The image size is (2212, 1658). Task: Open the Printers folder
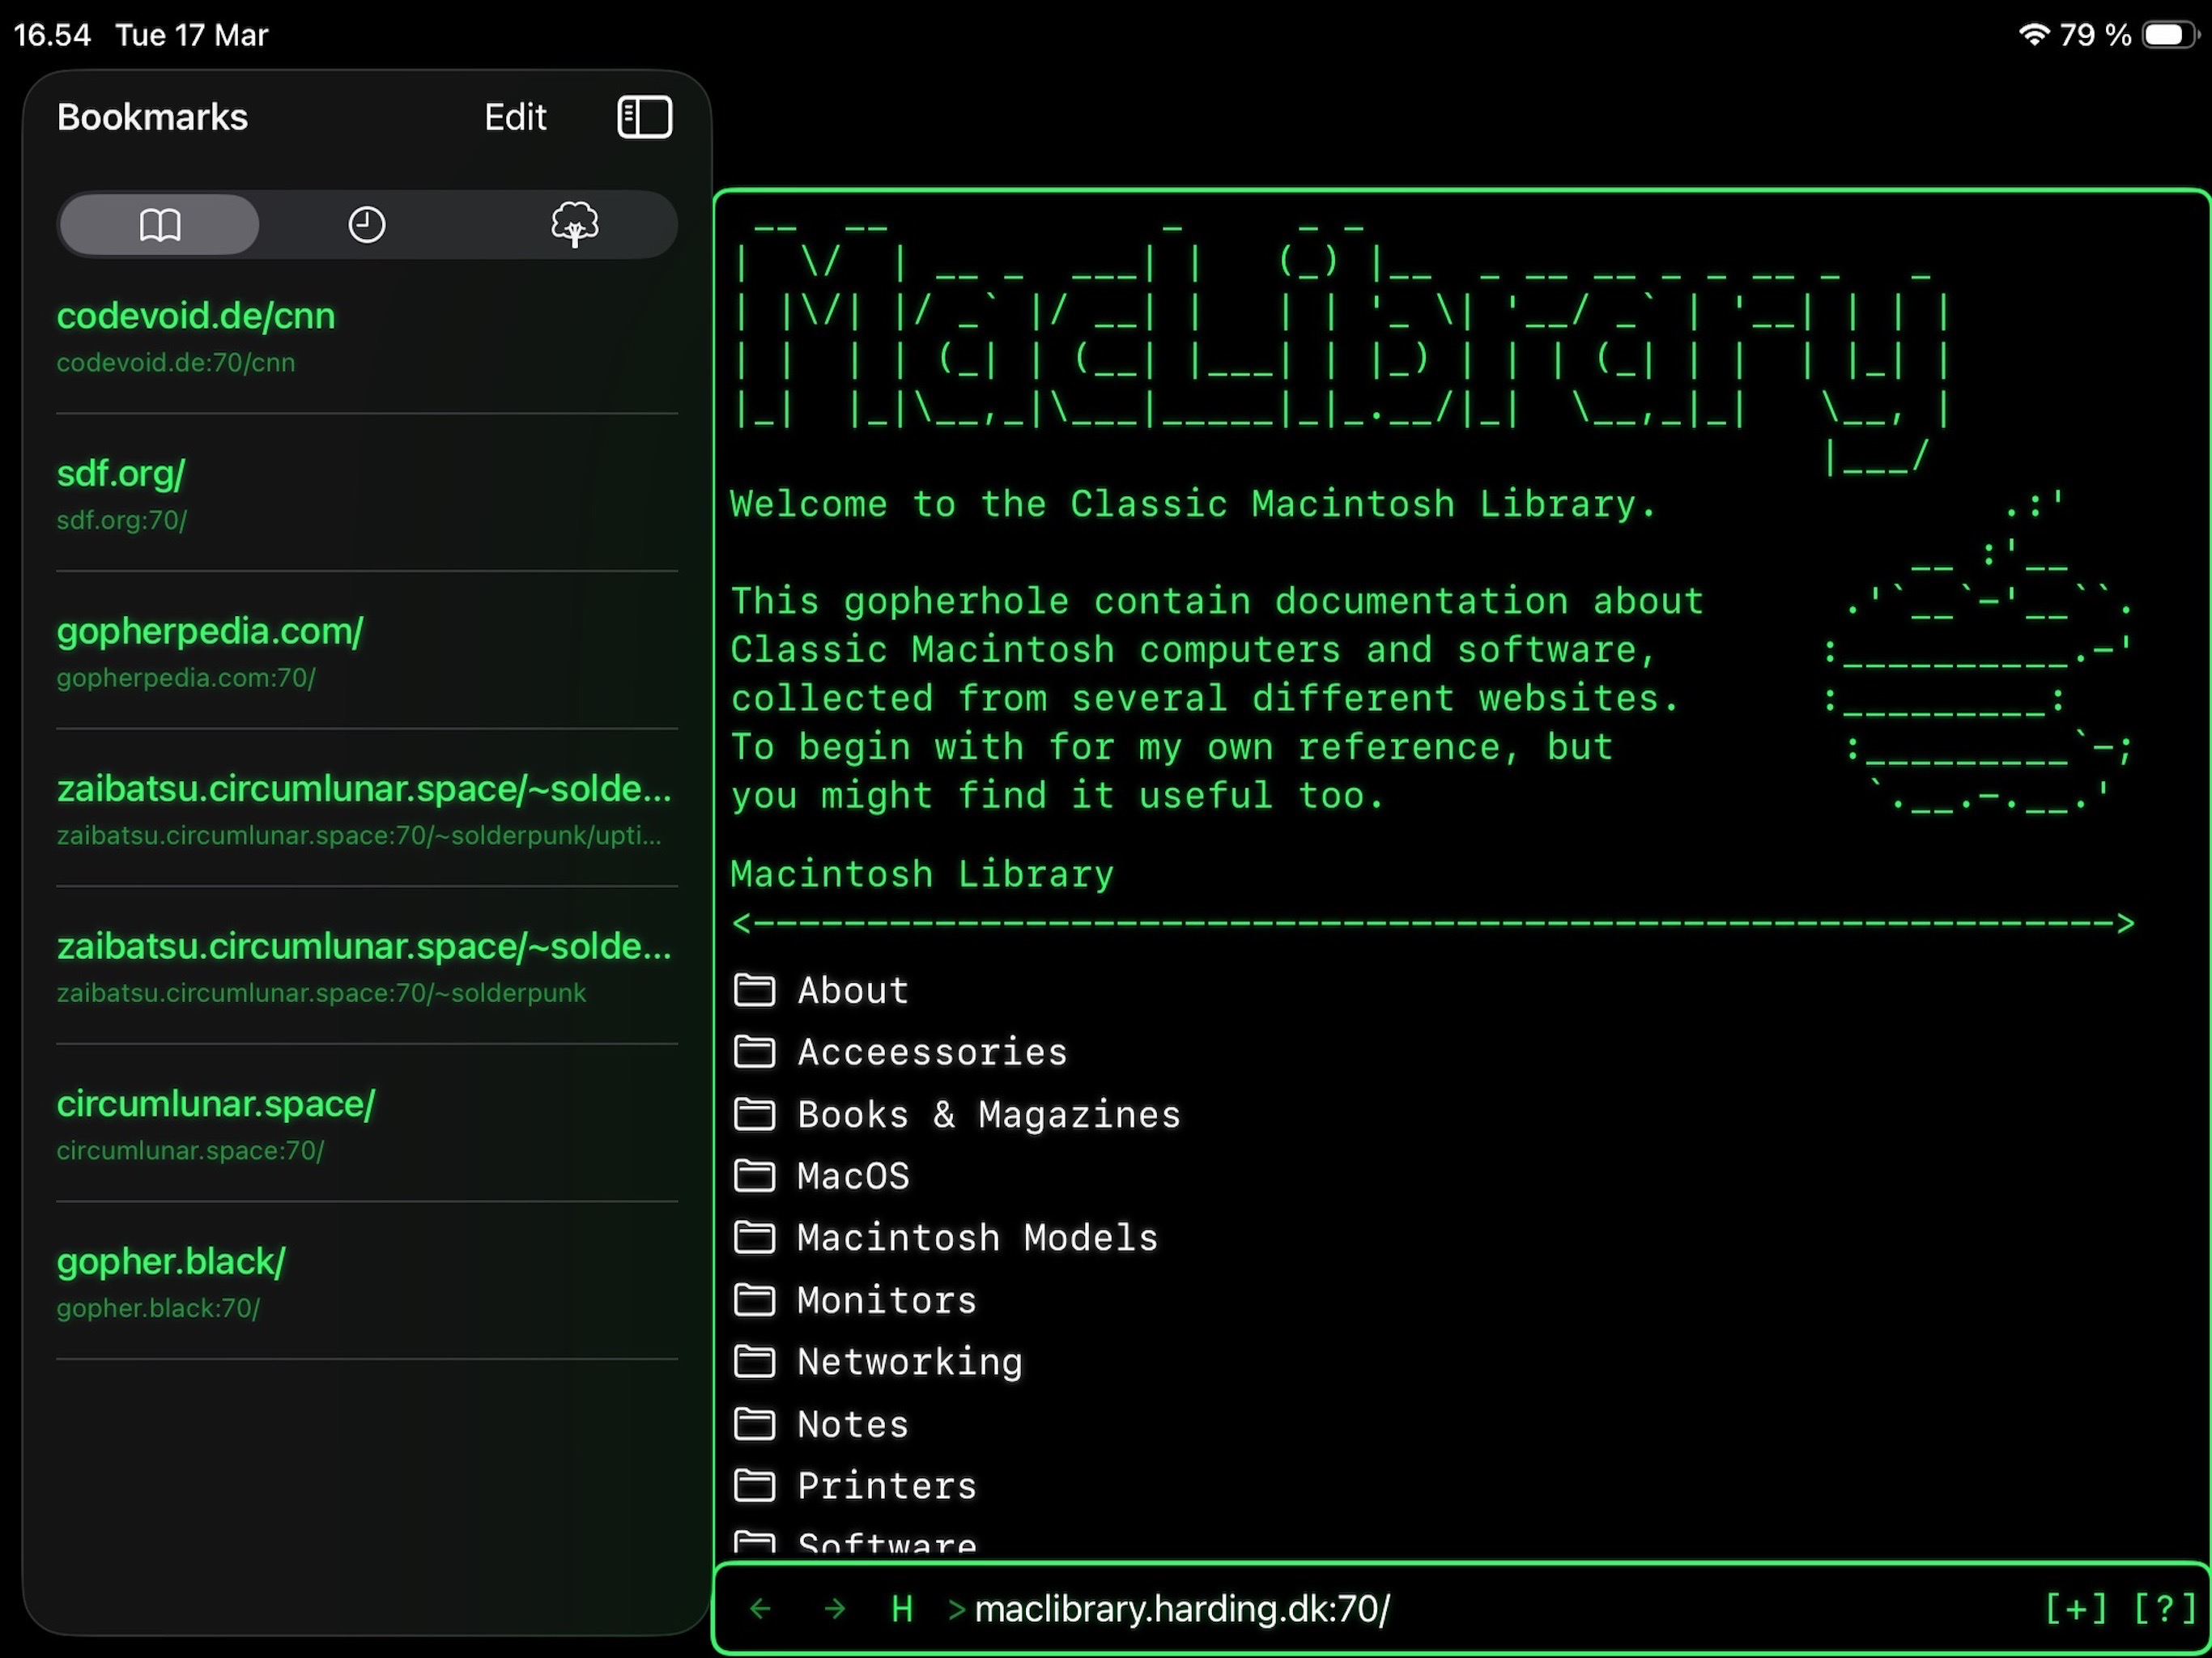tap(855, 1486)
